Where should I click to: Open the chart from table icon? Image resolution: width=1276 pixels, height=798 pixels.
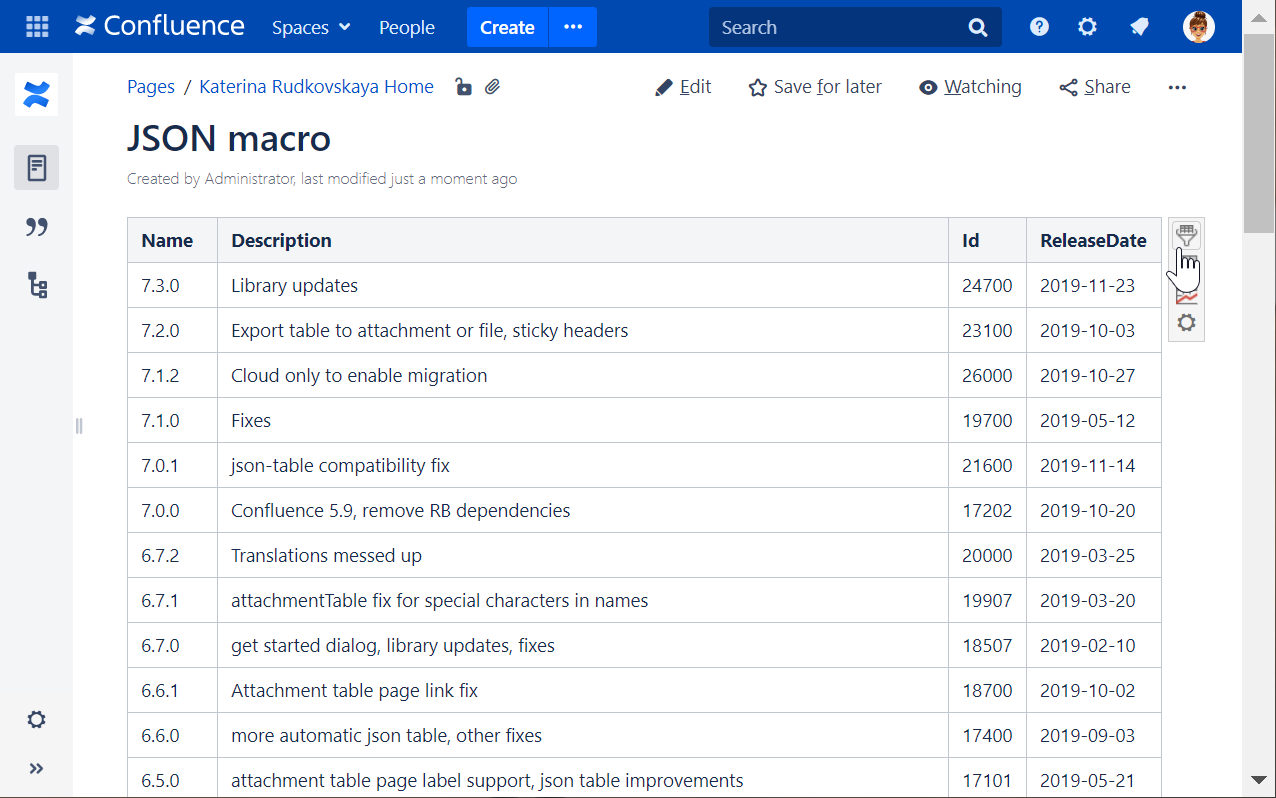(1186, 295)
